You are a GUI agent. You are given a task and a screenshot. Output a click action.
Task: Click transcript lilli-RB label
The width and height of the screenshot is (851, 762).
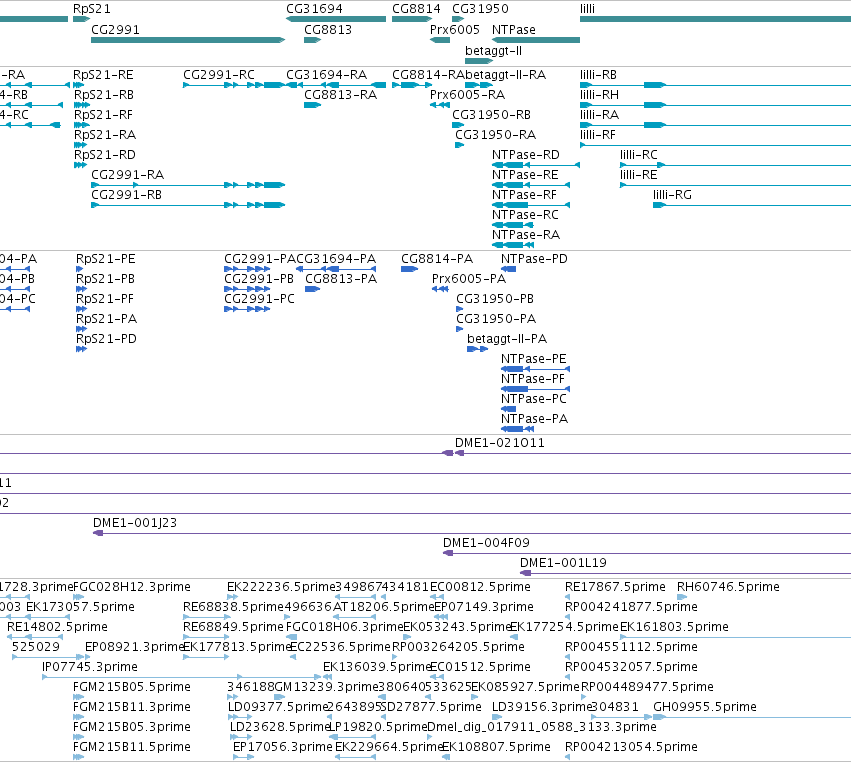(598, 75)
